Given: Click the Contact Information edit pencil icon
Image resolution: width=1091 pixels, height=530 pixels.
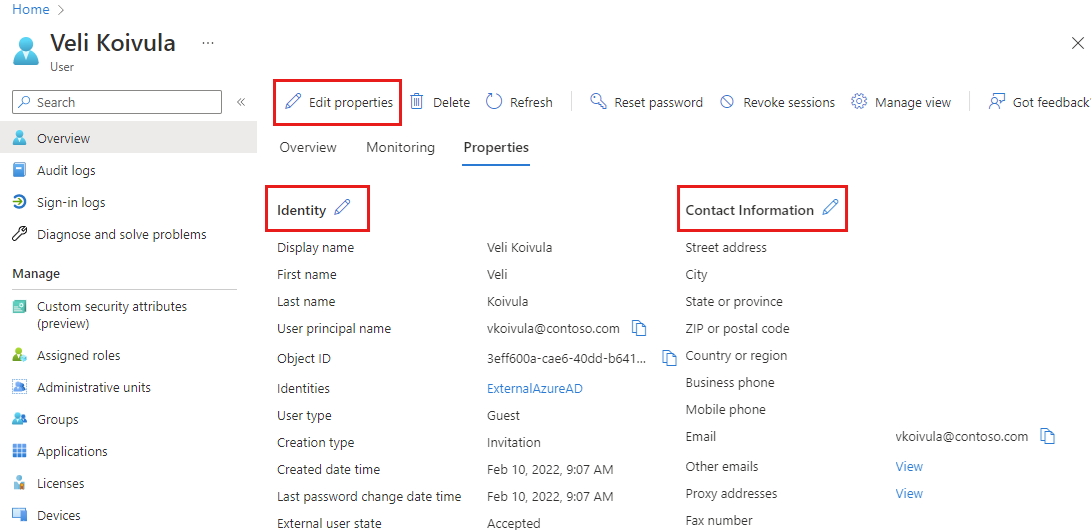Looking at the screenshot, I should [830, 208].
